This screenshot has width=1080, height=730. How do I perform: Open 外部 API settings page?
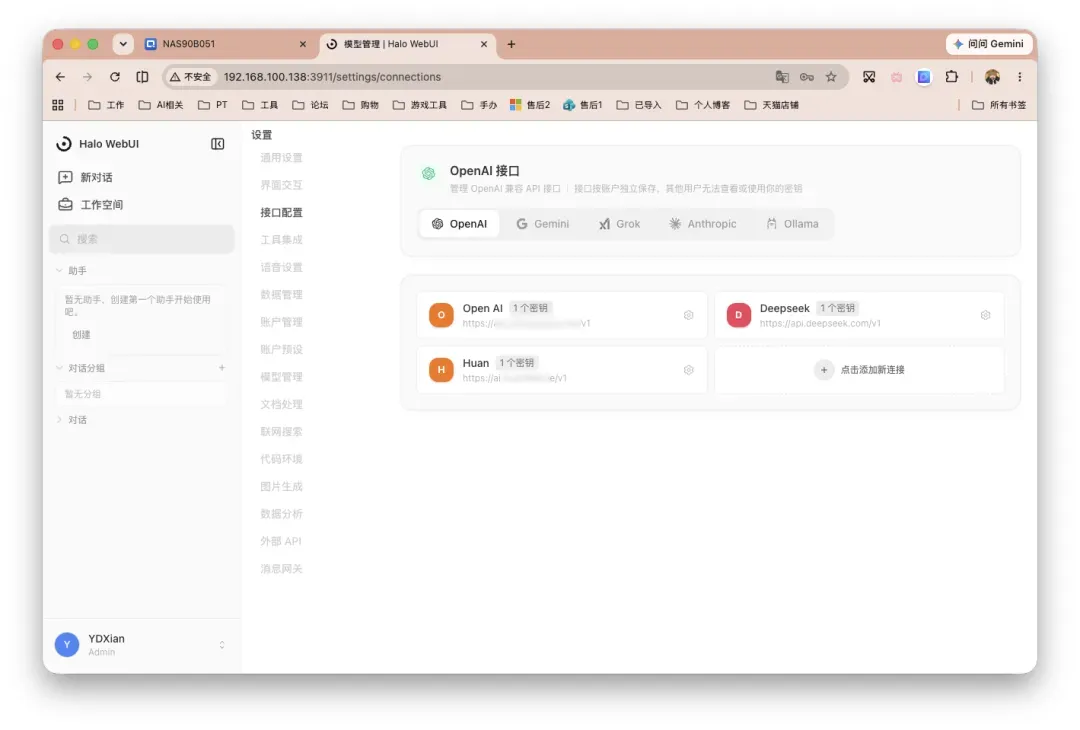(281, 541)
